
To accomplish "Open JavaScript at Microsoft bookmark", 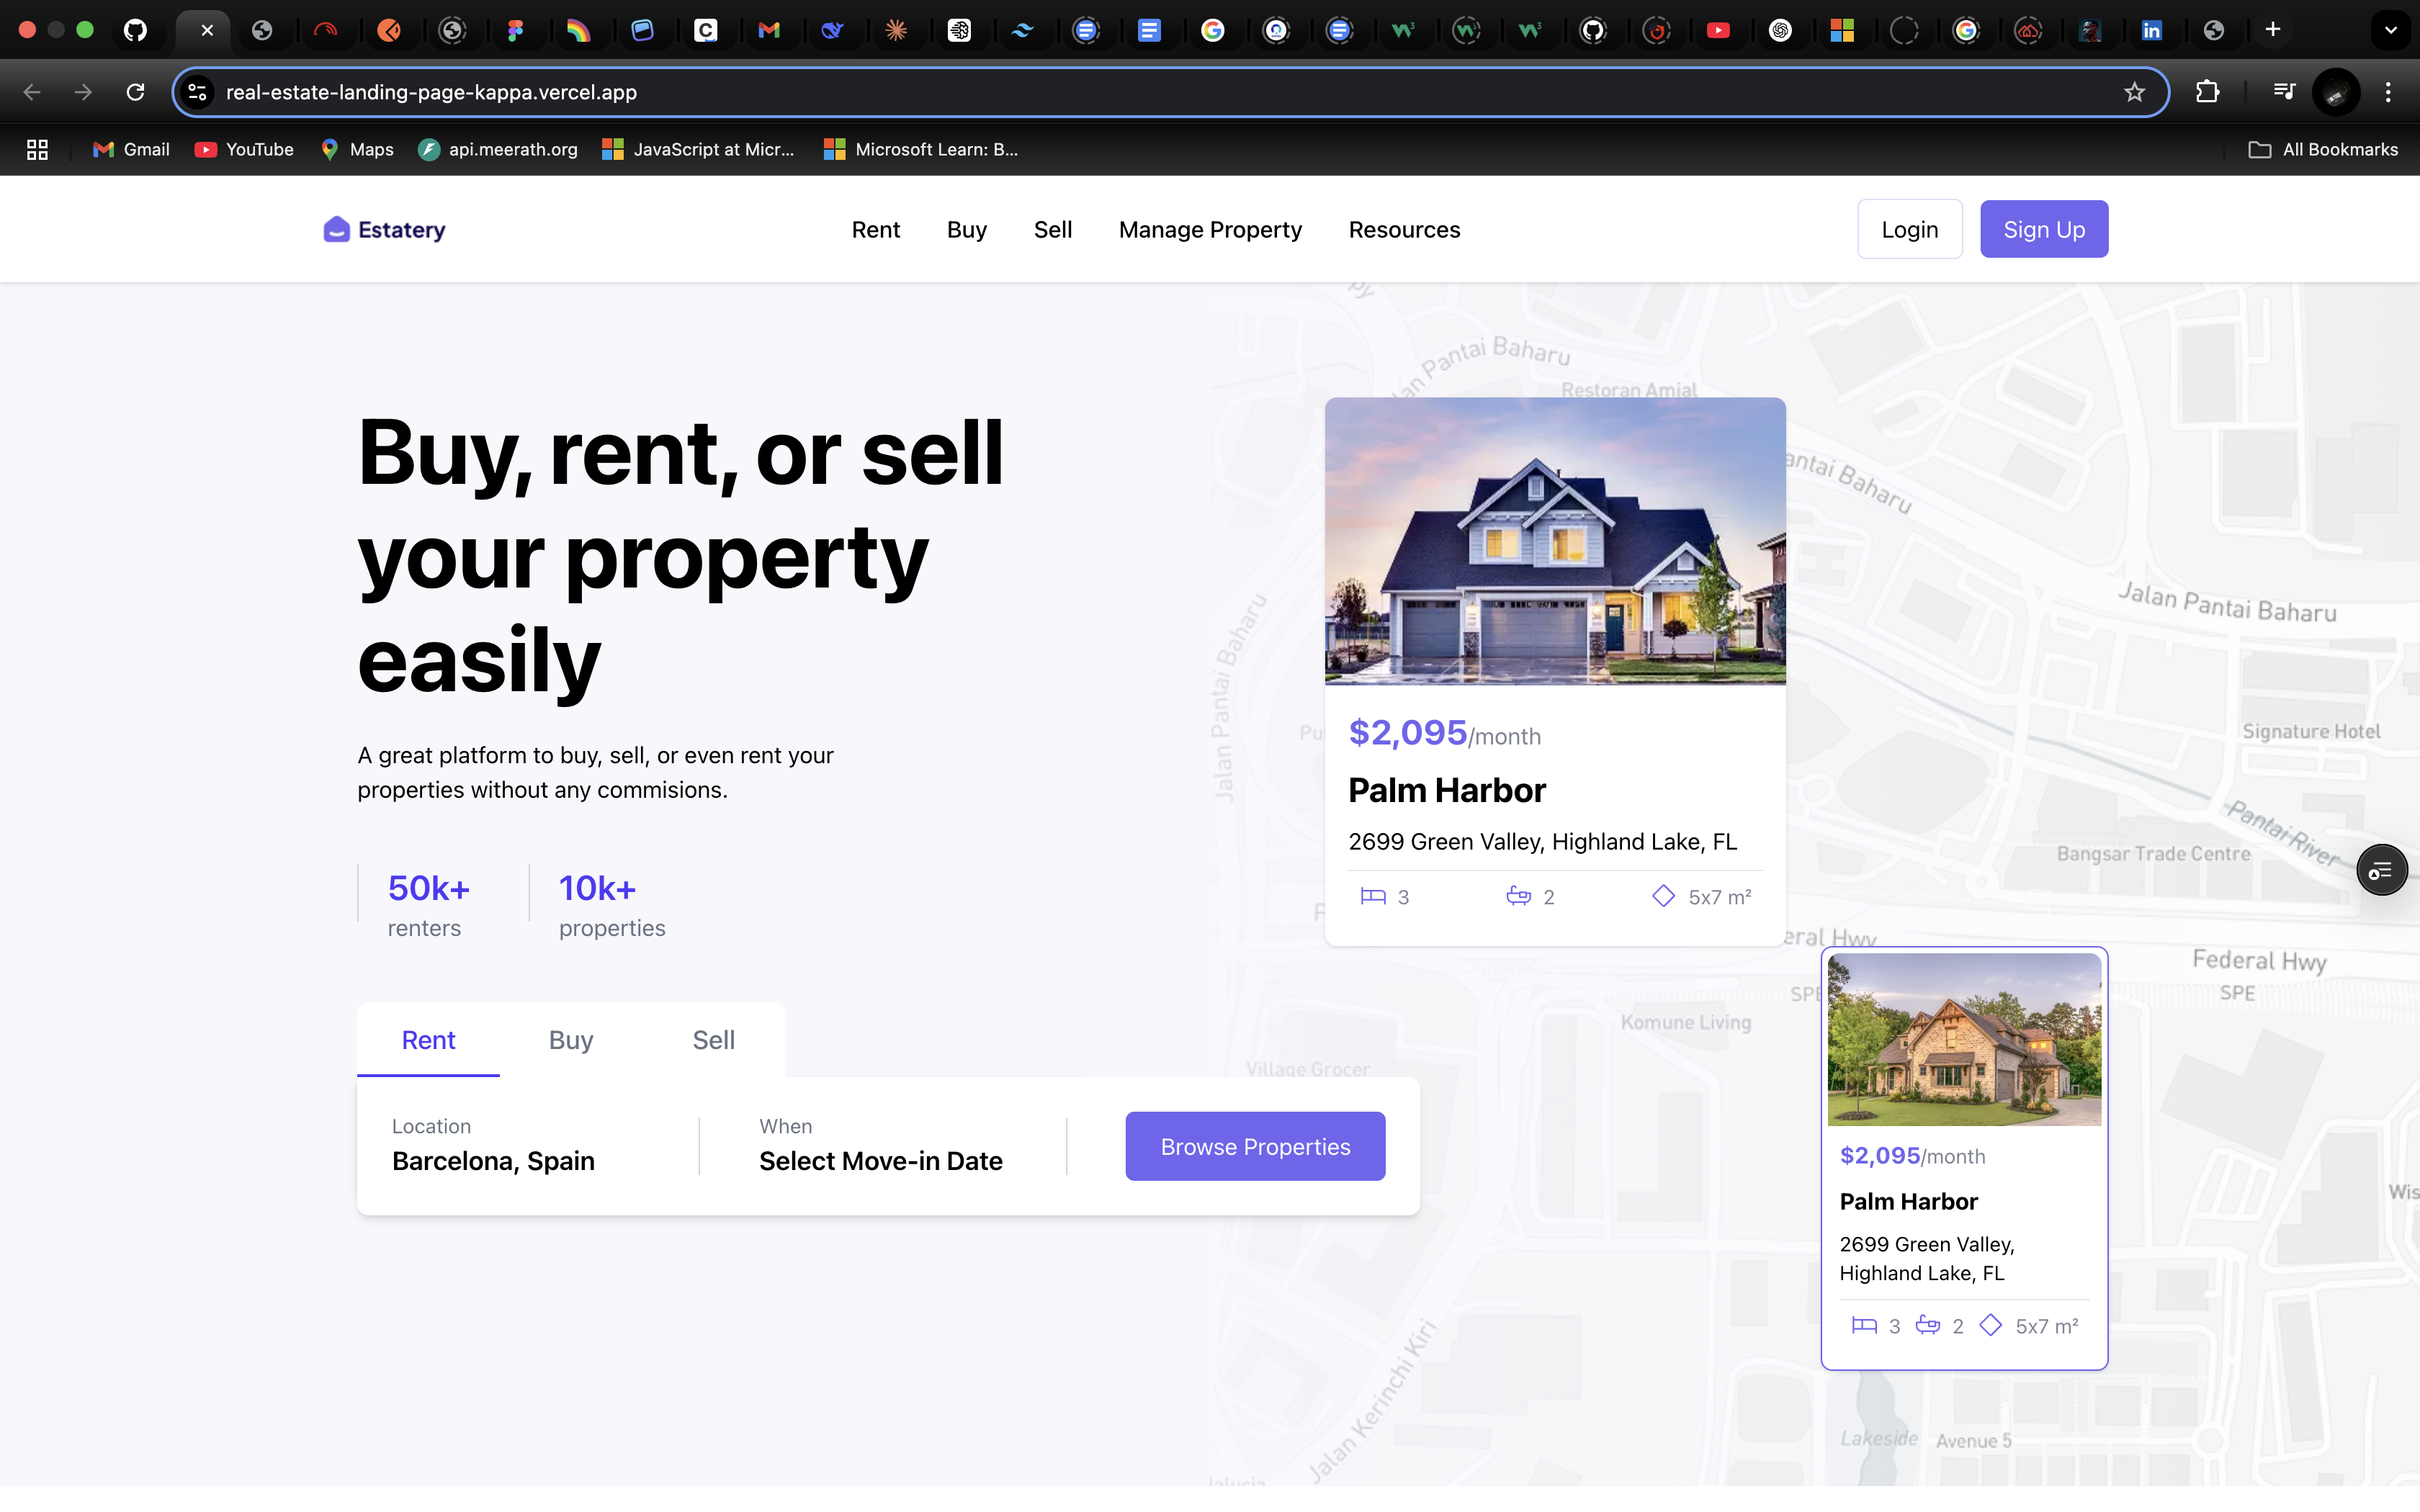I will click(698, 149).
